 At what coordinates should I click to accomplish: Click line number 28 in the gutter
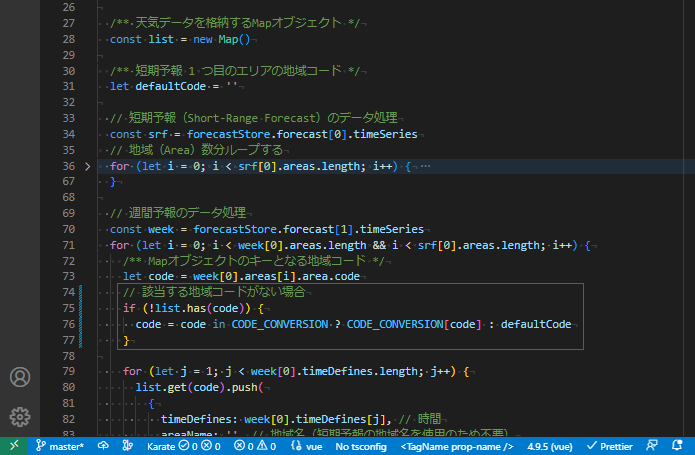(69, 39)
